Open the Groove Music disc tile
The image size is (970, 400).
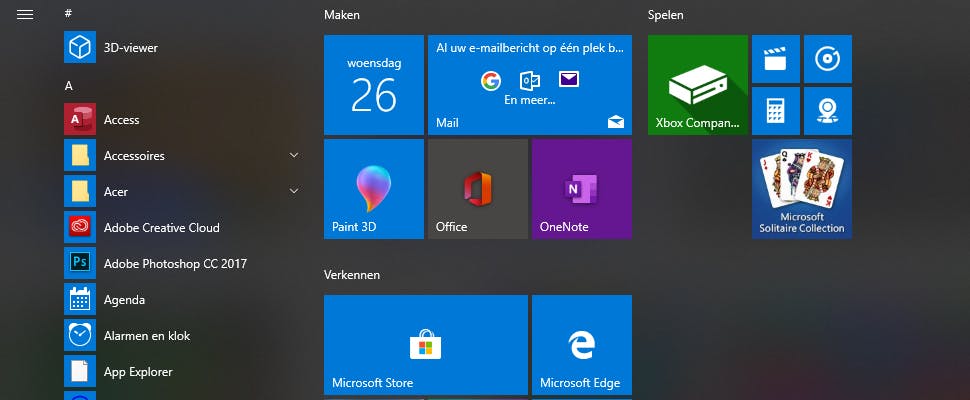[x=828, y=59]
